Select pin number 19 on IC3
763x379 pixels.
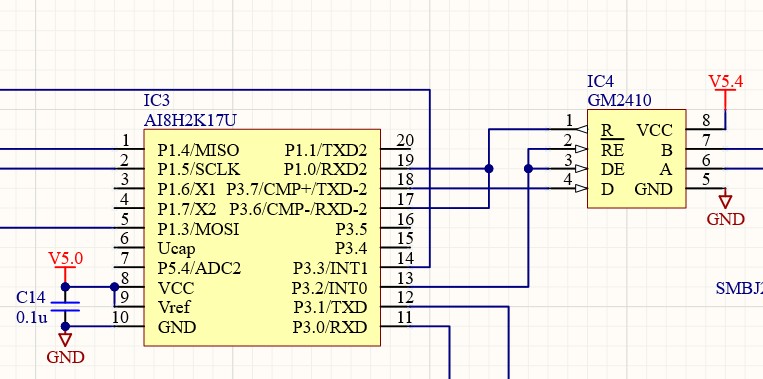pos(405,160)
